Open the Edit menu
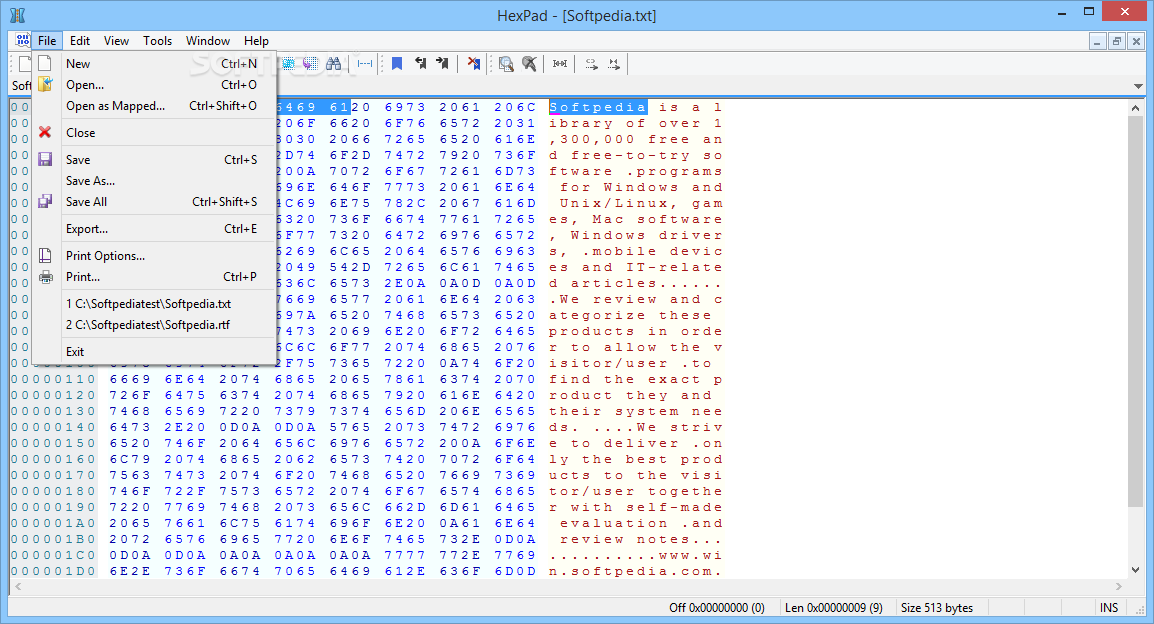Screen dimensions: 1154x624 click(x=79, y=40)
